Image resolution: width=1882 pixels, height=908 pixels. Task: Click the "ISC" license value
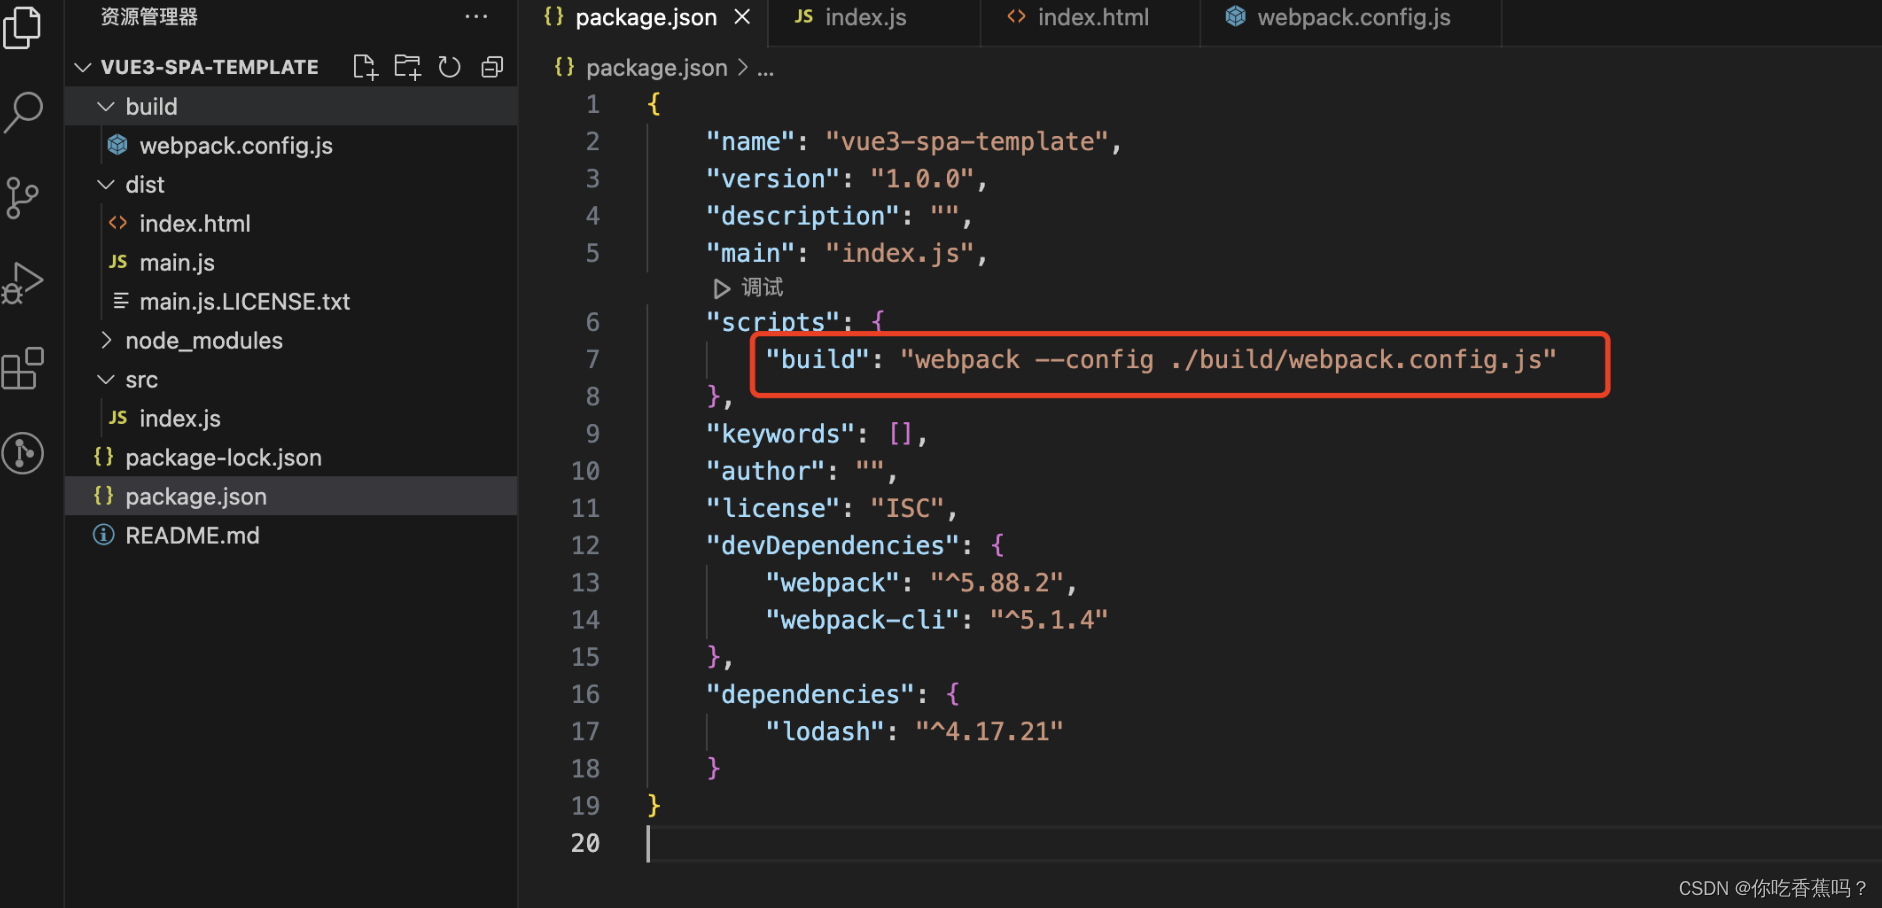[907, 508]
